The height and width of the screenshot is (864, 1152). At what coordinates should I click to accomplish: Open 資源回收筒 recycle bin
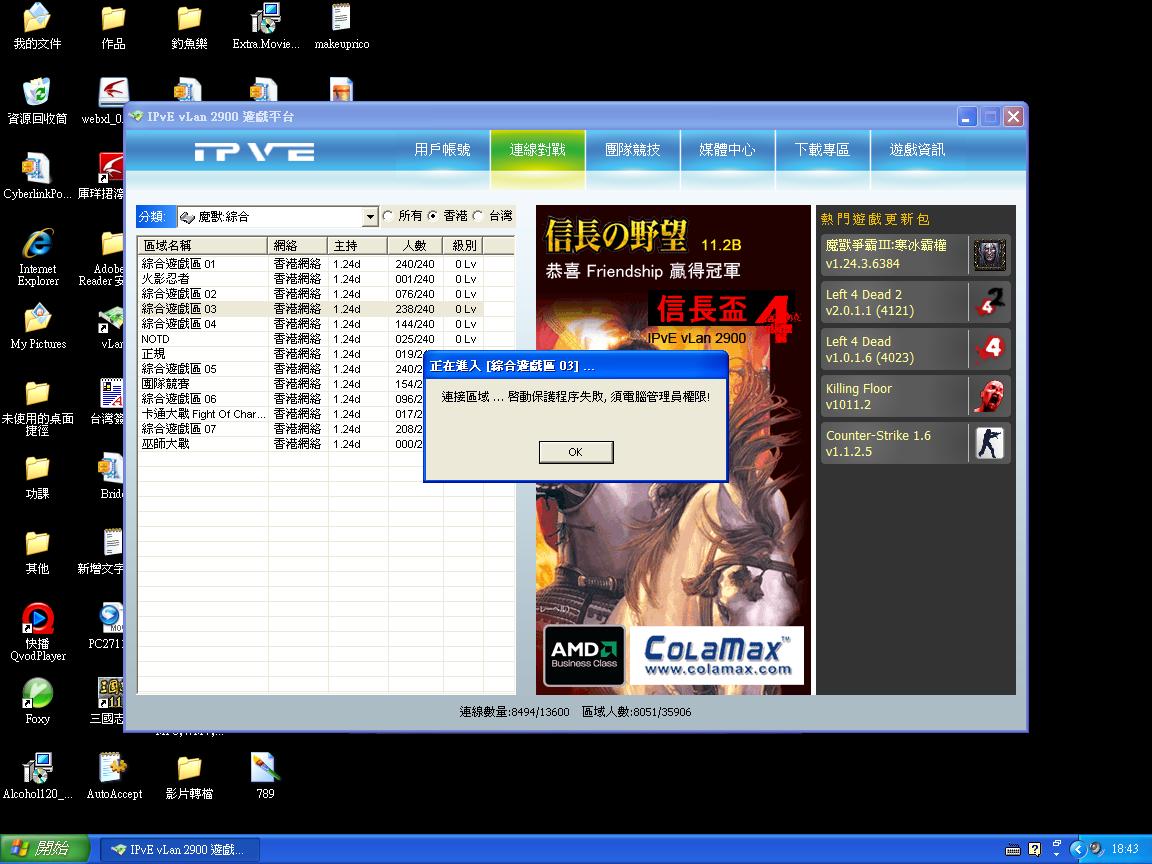click(37, 101)
